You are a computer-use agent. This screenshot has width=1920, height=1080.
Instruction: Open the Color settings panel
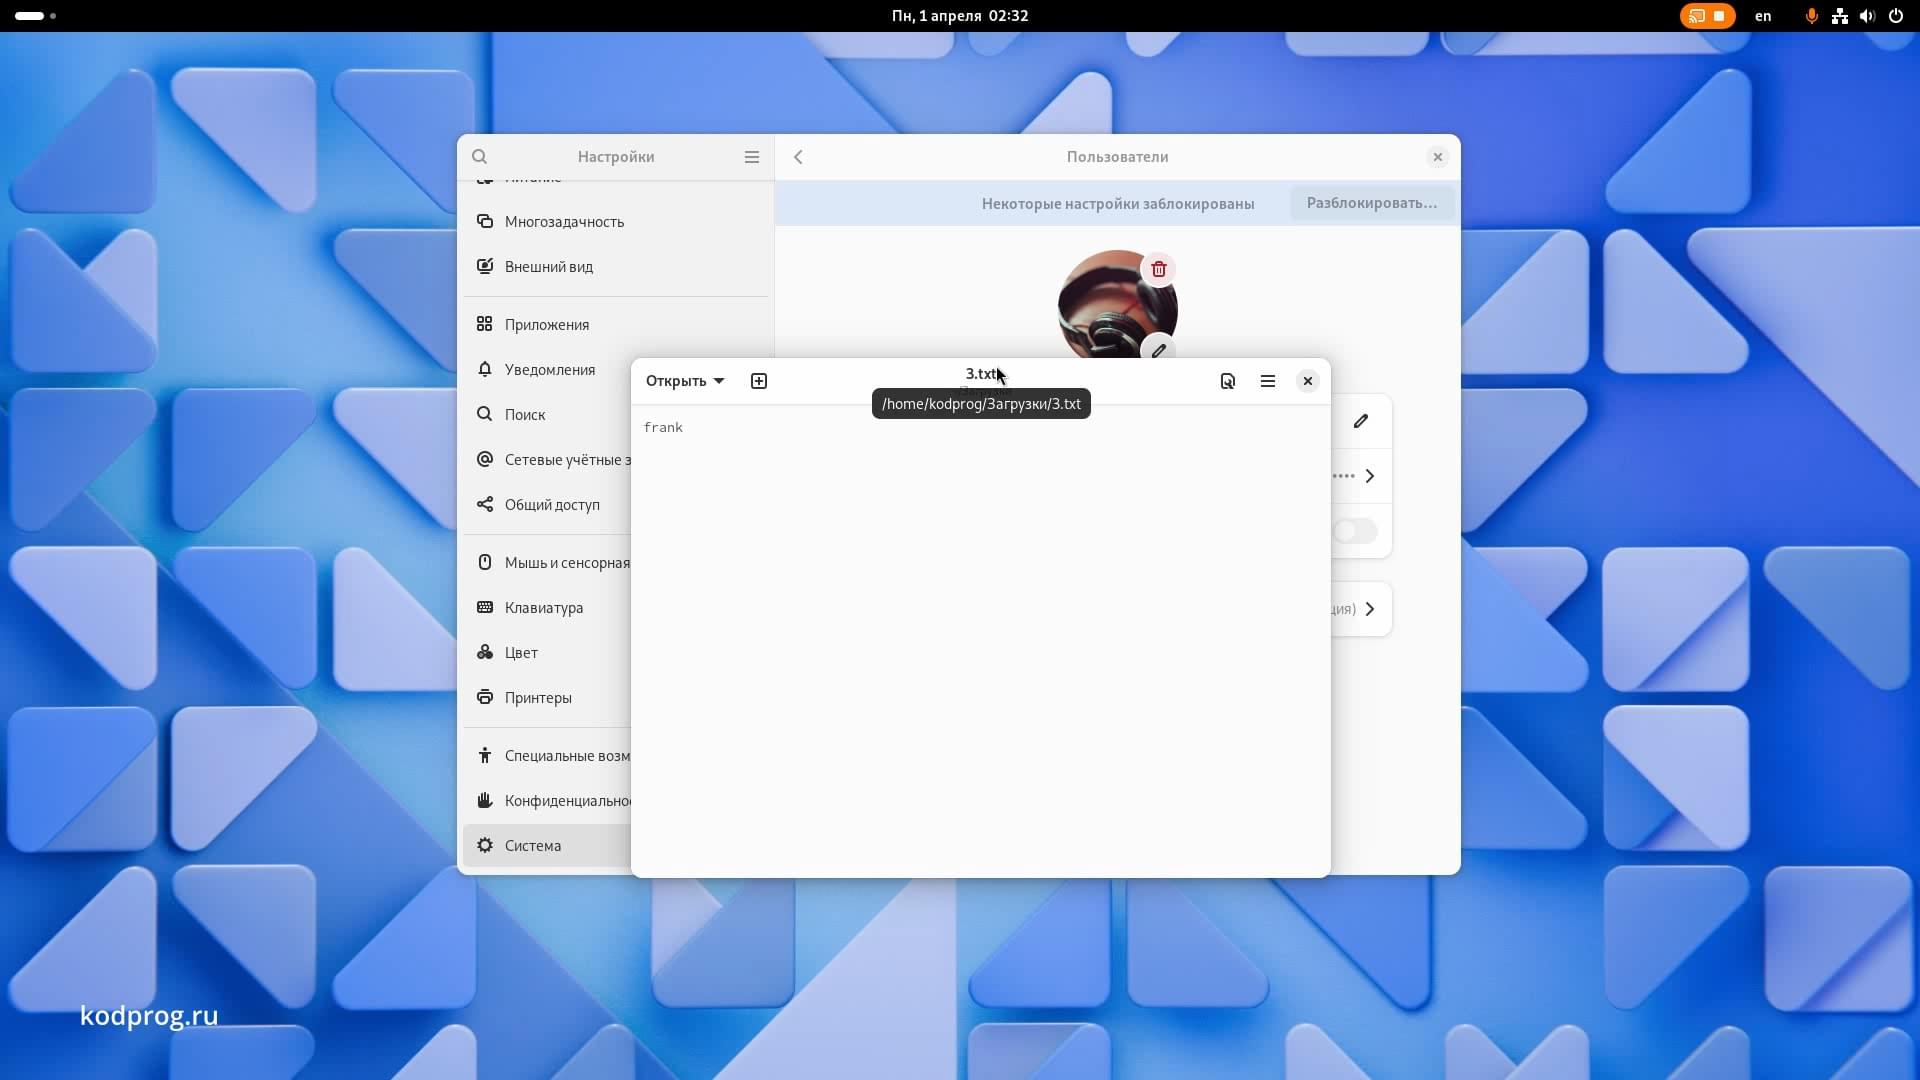pos(547,653)
